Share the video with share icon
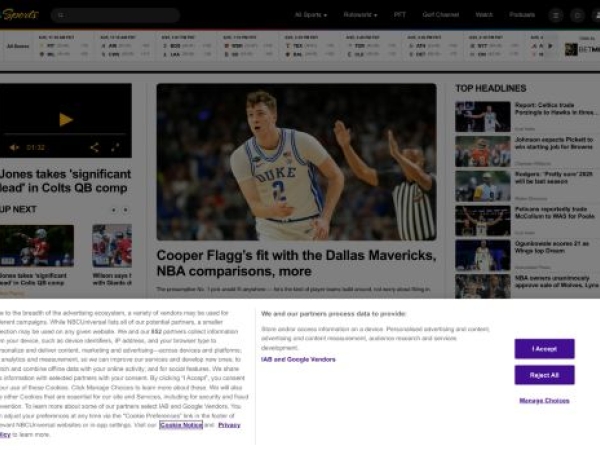This screenshot has width=600, height=450. pyautogui.click(x=95, y=147)
